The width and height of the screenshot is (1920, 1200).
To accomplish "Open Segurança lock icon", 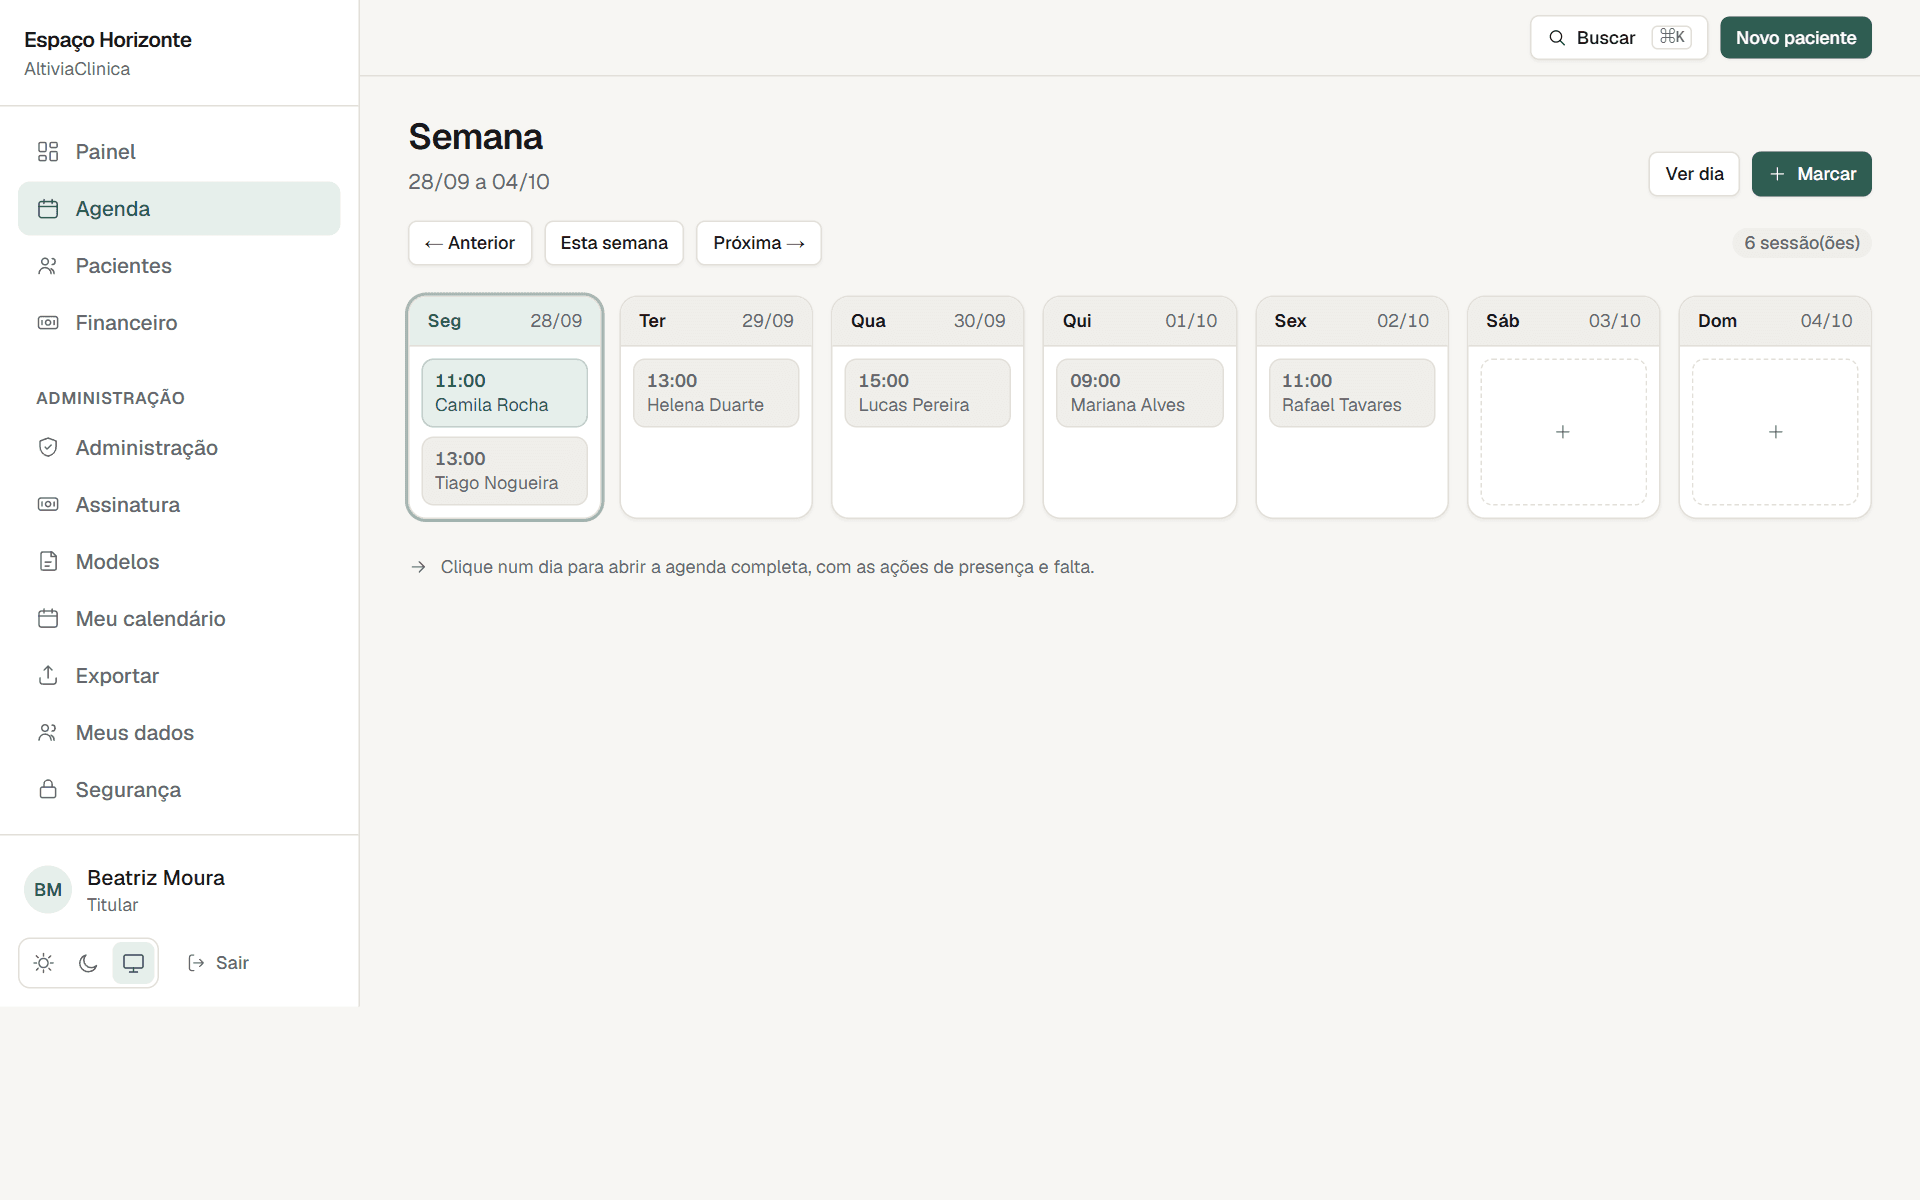I will [x=48, y=790].
